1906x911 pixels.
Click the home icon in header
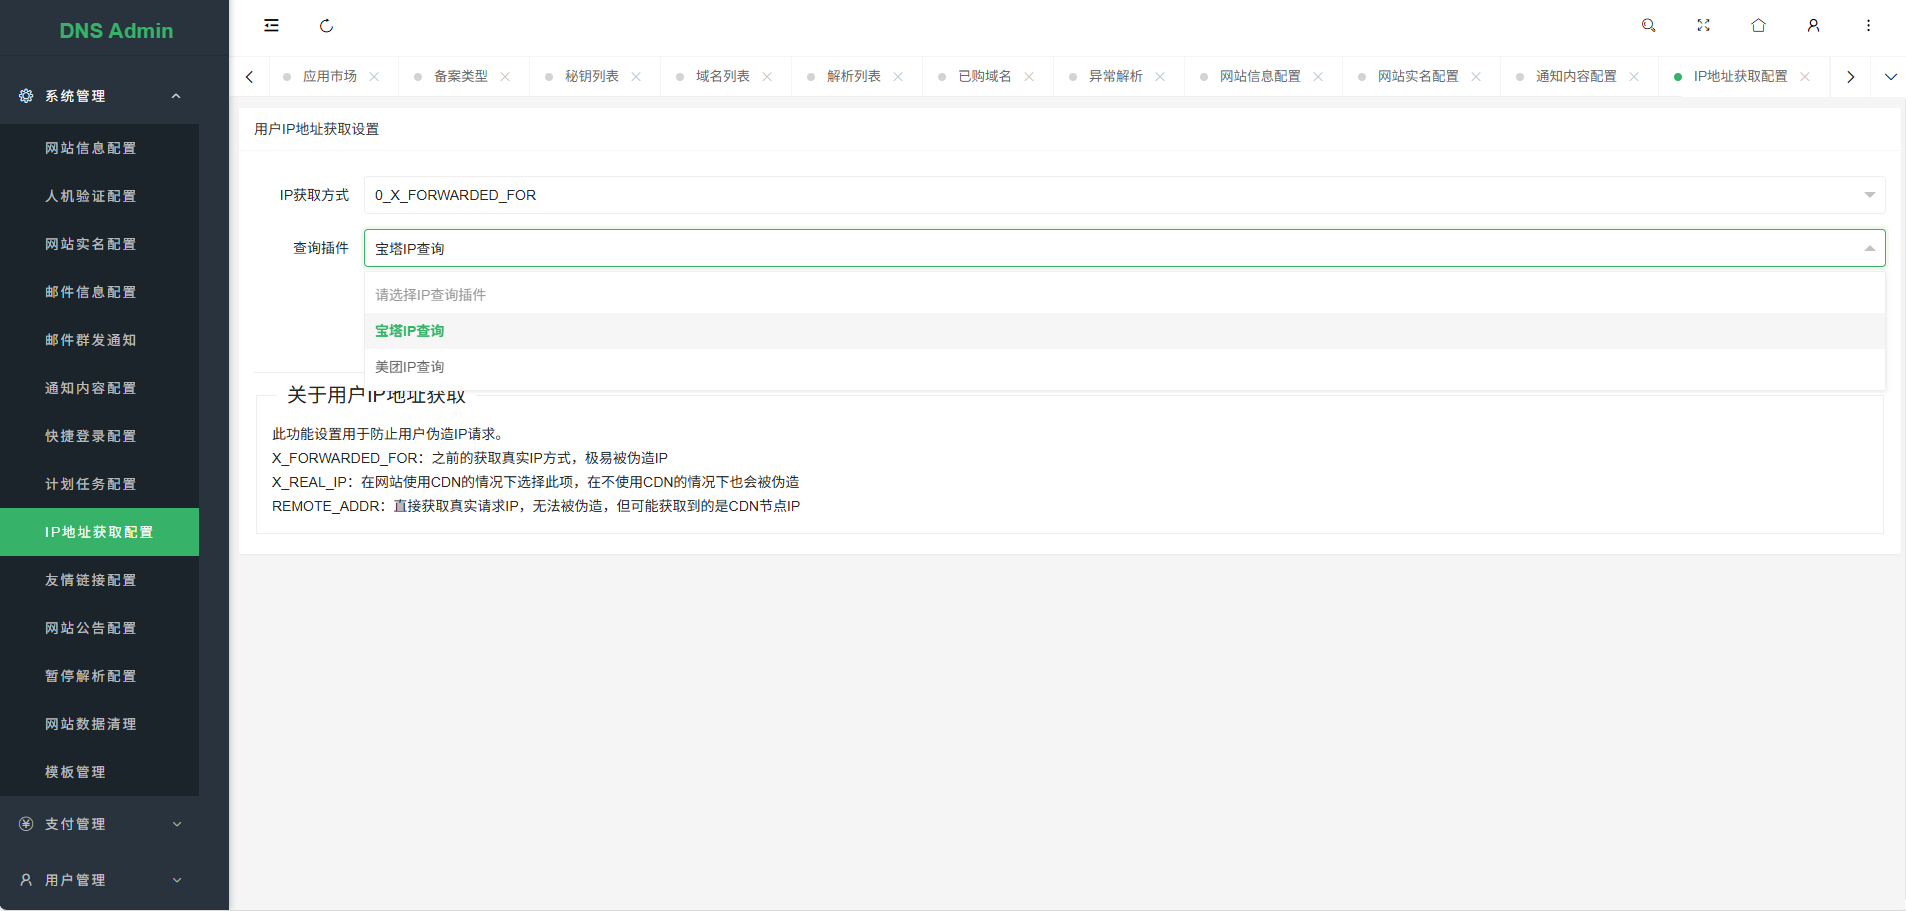1758,26
